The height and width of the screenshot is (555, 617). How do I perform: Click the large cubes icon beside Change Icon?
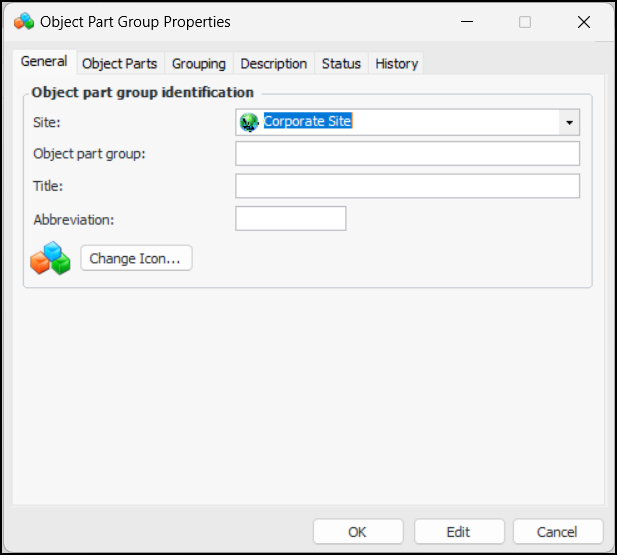click(x=50, y=258)
